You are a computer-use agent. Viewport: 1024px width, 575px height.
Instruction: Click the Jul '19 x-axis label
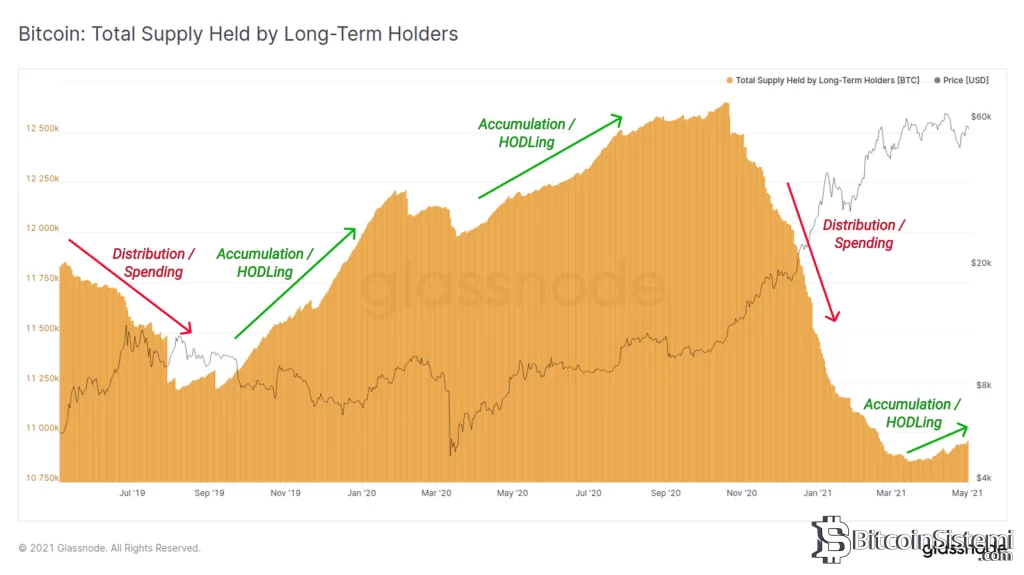pos(132,493)
